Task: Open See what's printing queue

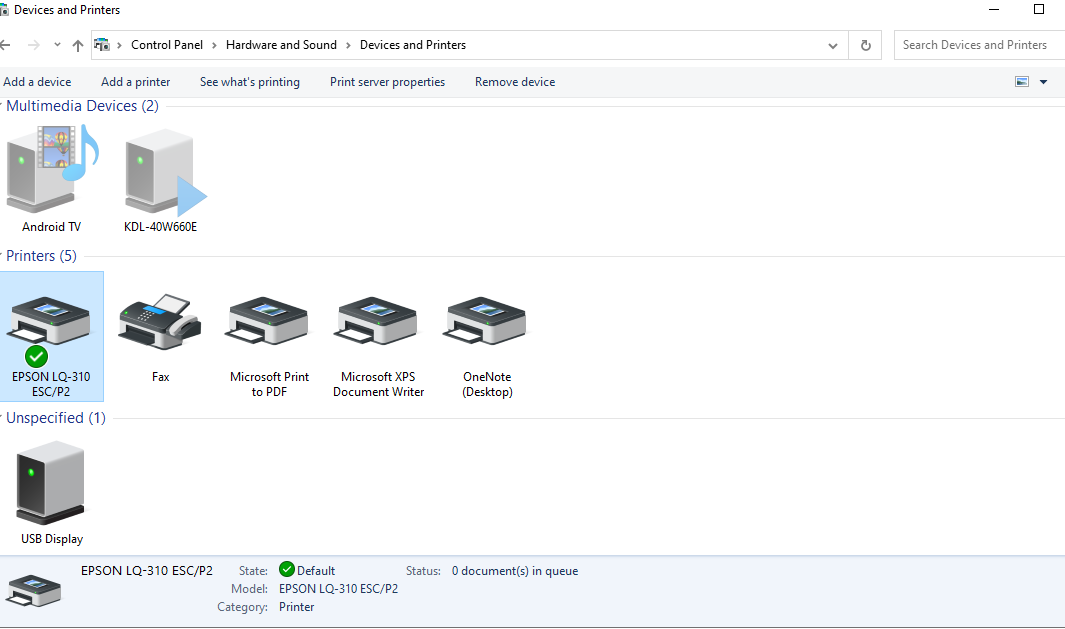Action: click(x=249, y=82)
